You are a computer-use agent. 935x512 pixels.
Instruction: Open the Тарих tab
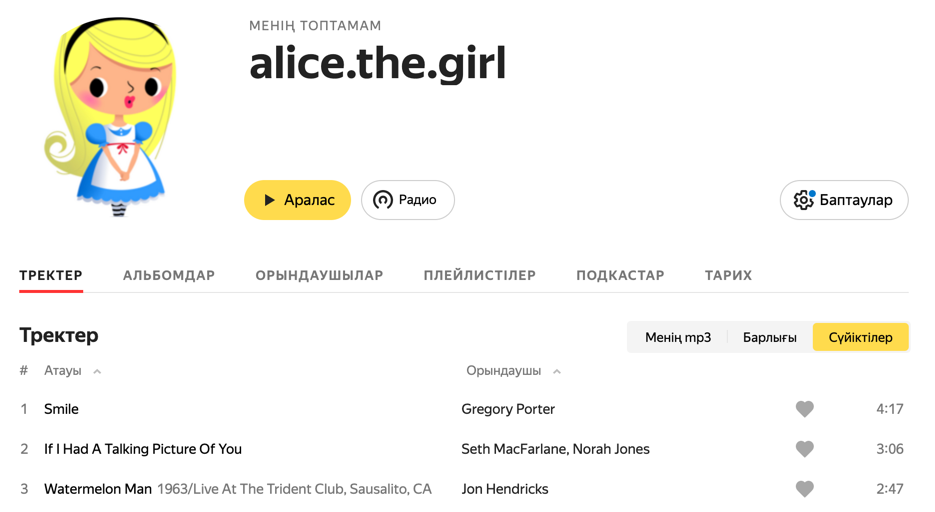728,275
